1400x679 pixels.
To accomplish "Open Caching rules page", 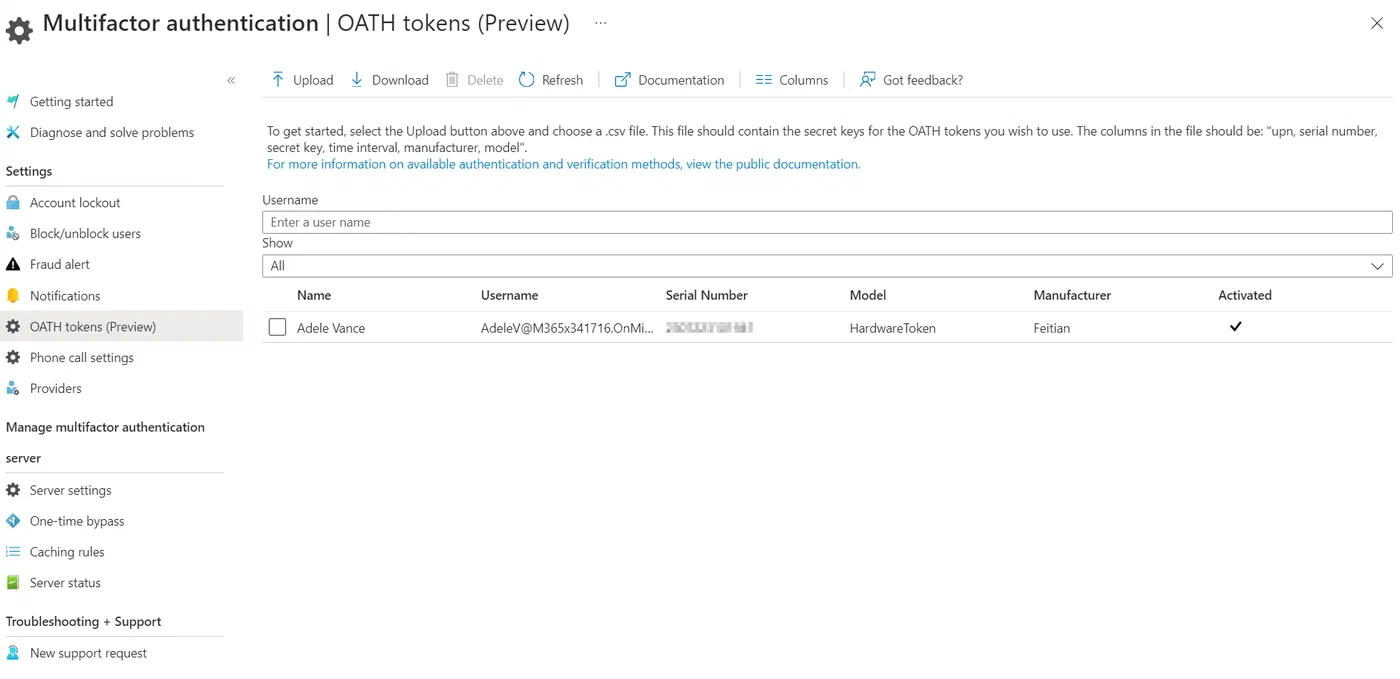I will pos(67,552).
